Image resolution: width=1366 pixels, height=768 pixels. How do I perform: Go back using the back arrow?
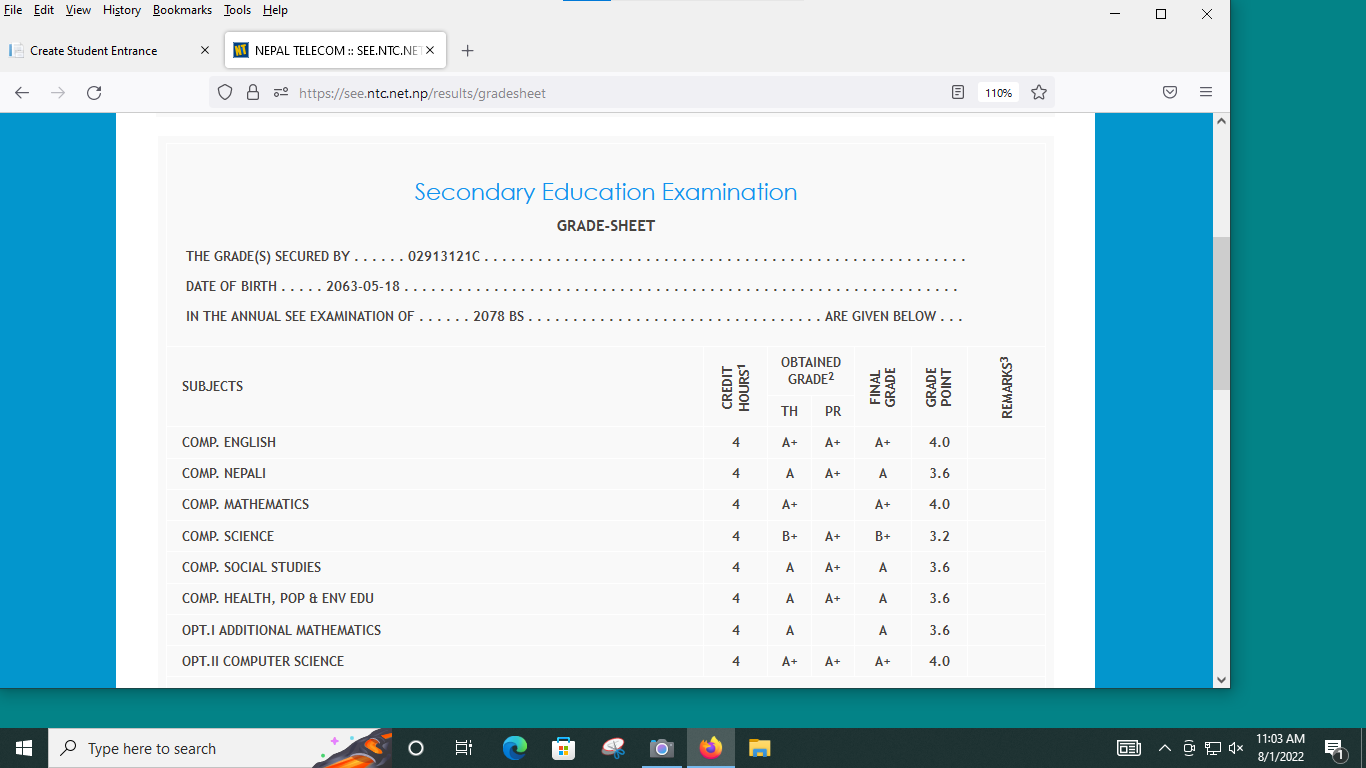coord(22,93)
